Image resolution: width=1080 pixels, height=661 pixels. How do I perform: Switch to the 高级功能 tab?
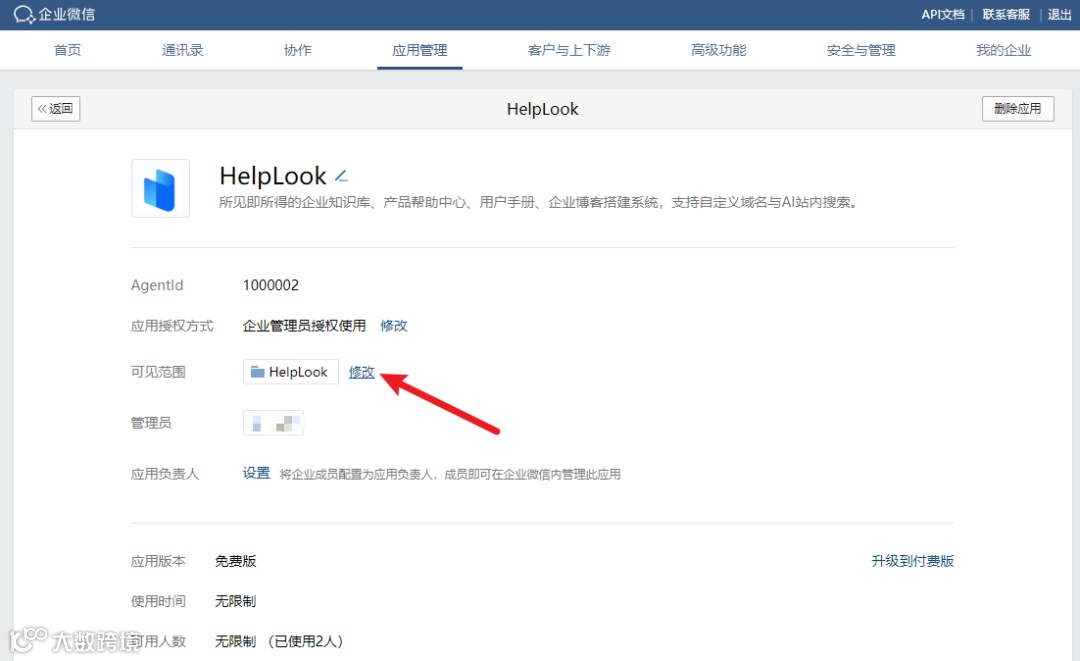[x=718, y=49]
